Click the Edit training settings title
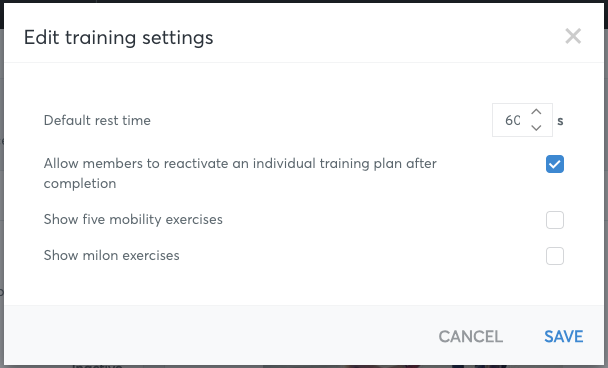The width and height of the screenshot is (608, 368). point(118,38)
